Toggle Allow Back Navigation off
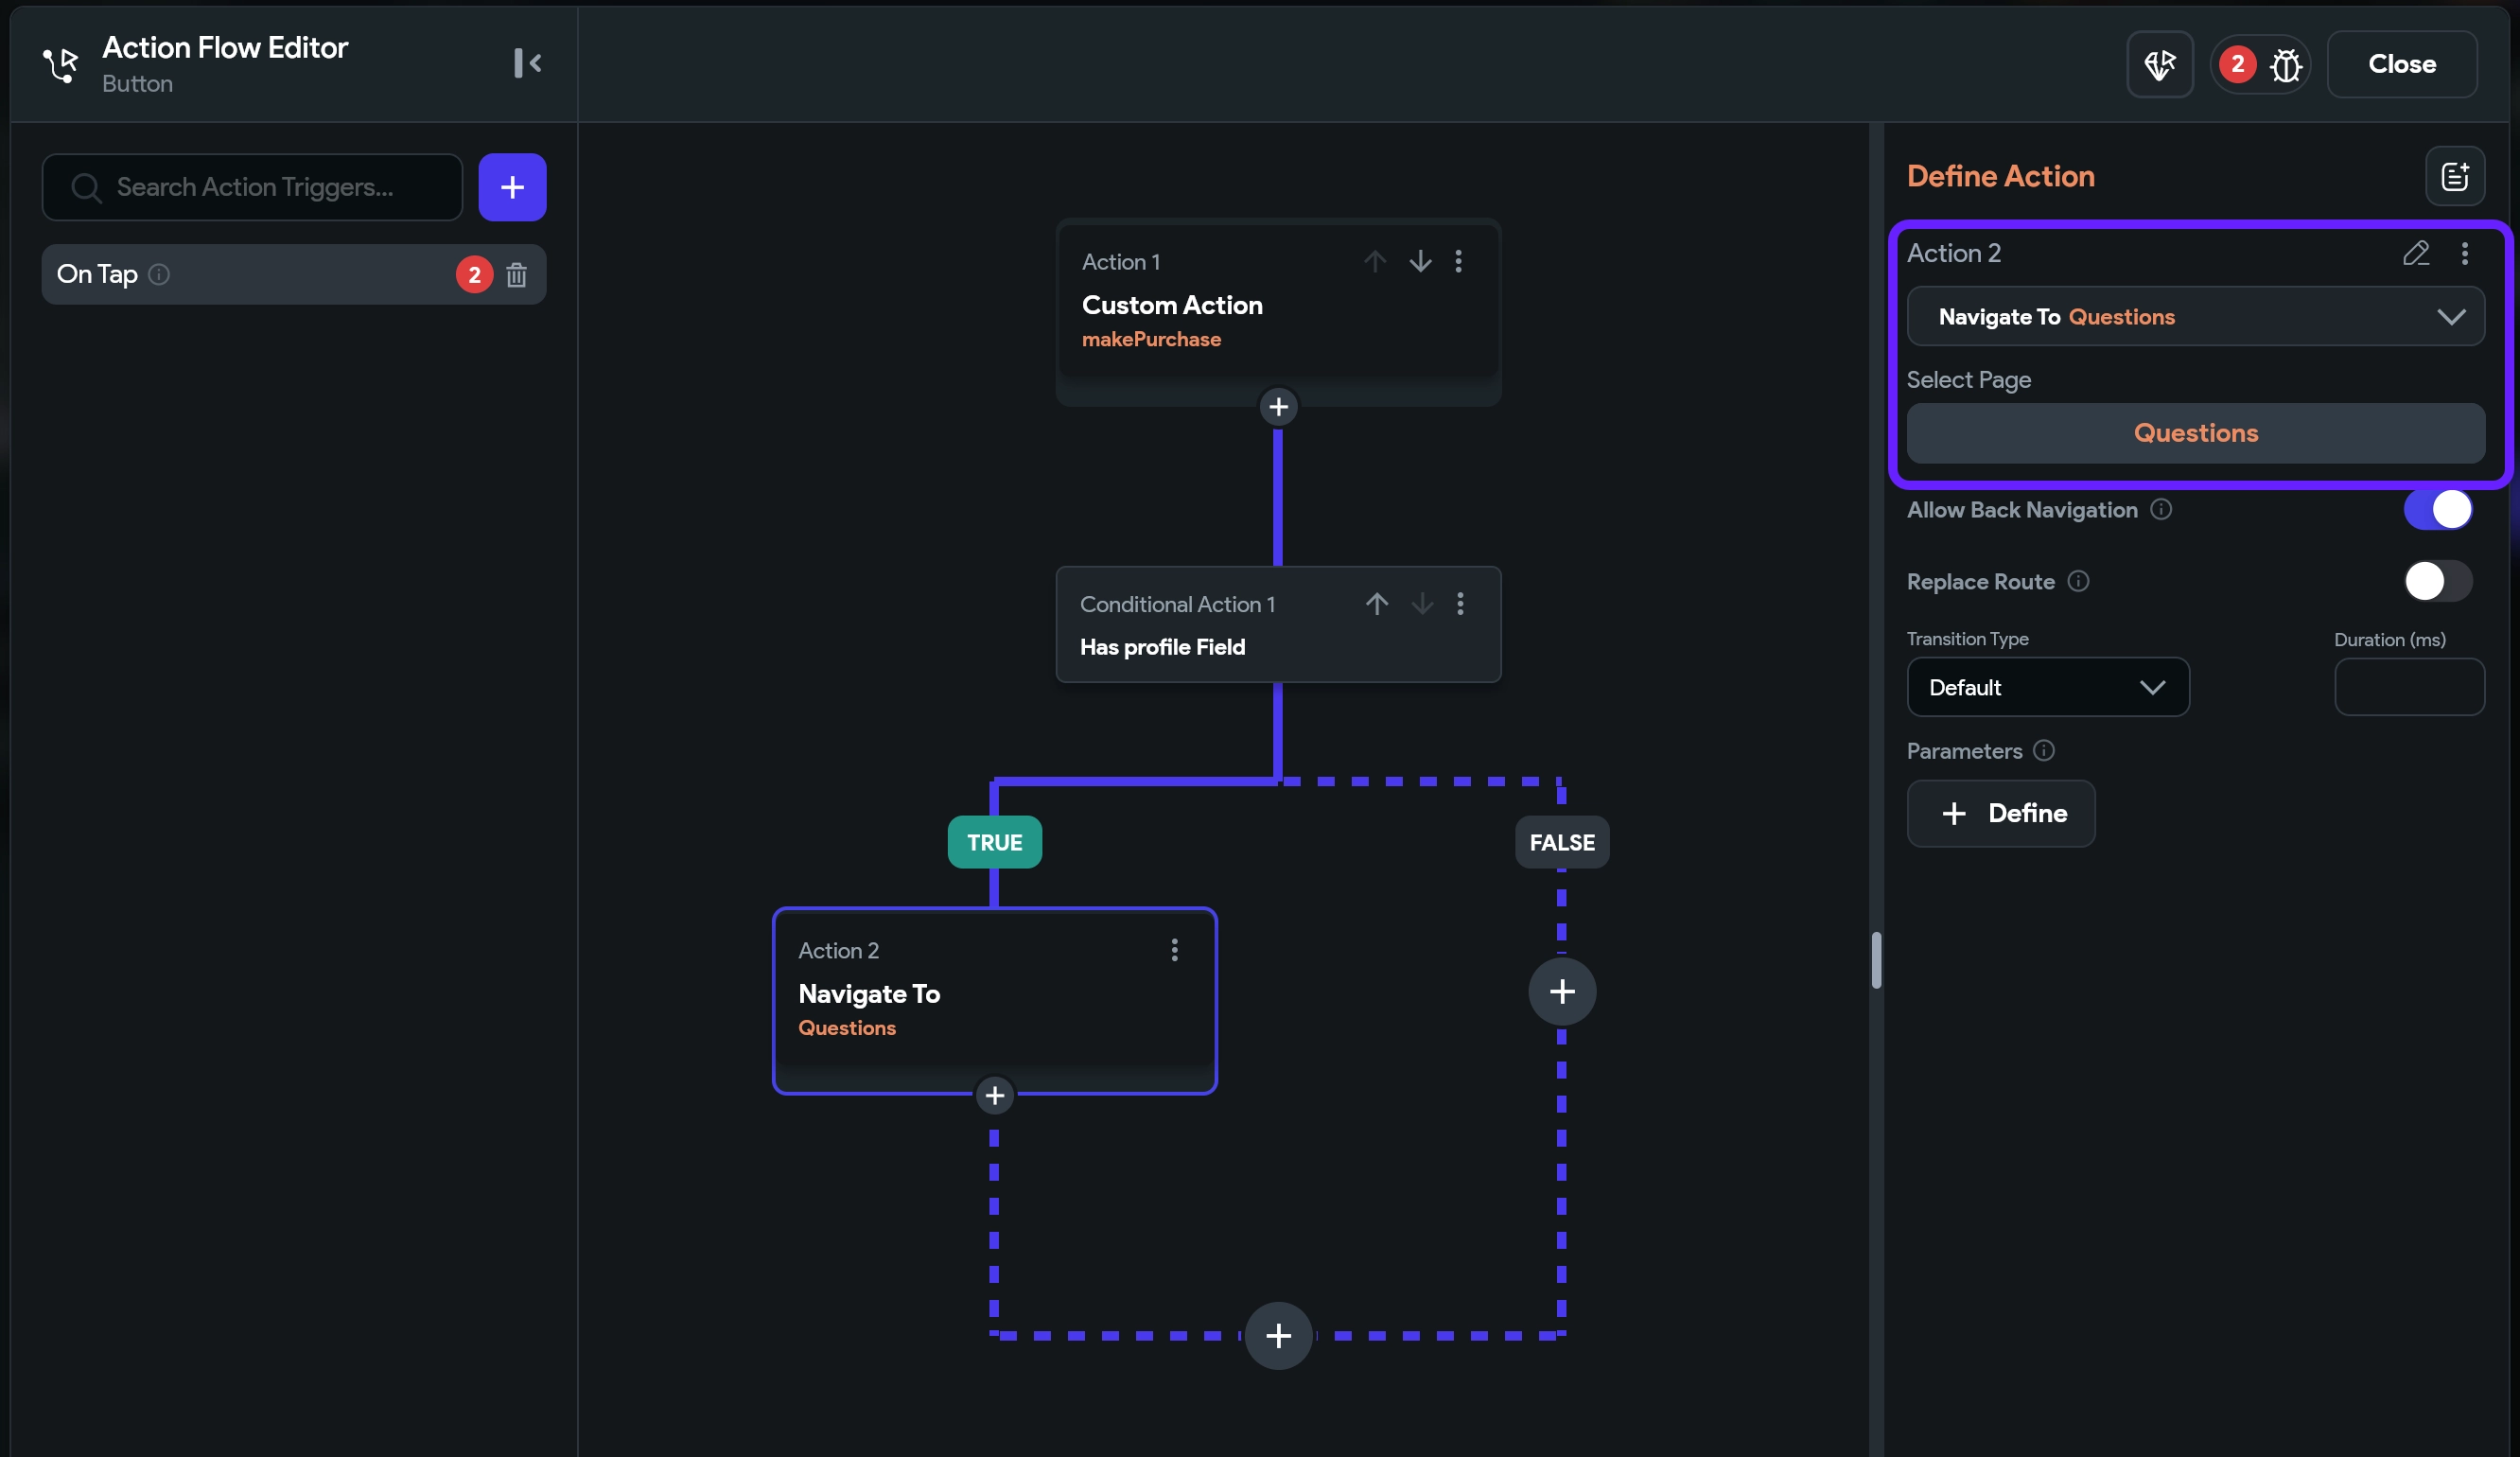Image resolution: width=2520 pixels, height=1457 pixels. [2437, 509]
